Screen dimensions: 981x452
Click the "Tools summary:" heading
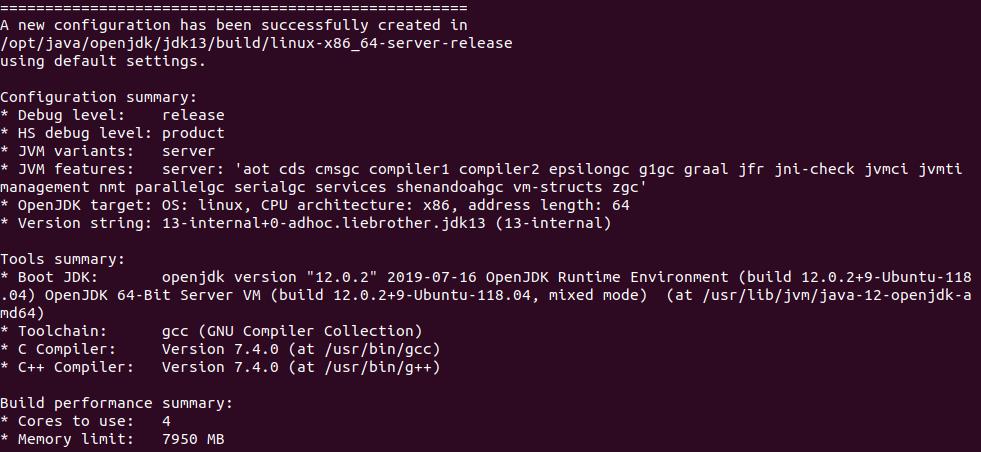coord(62,259)
